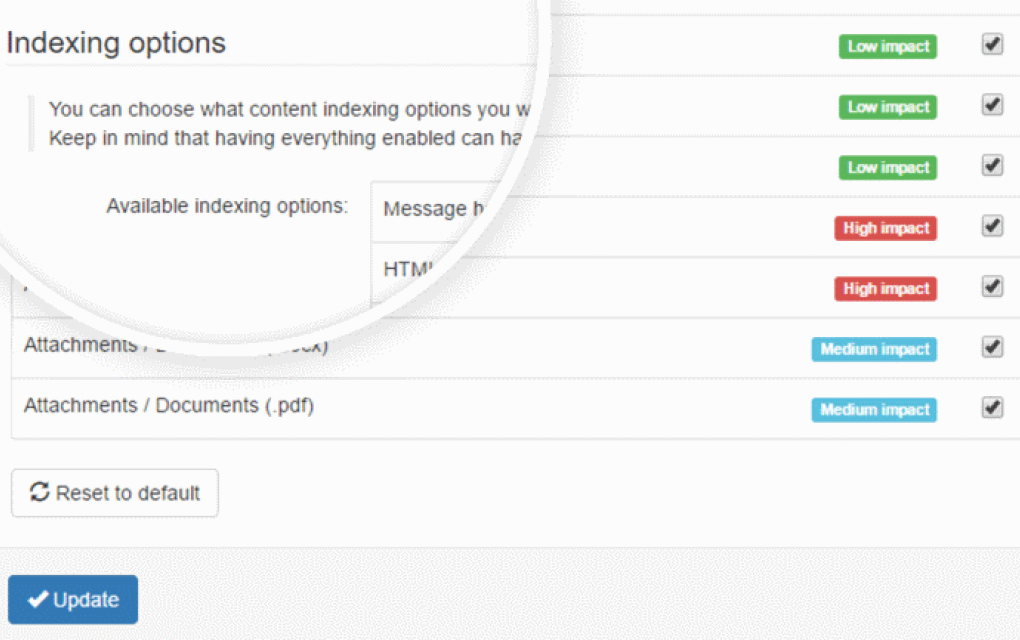The image size is (1020, 640).
Task: Click the third green Low impact badge
Action: pos(886,167)
